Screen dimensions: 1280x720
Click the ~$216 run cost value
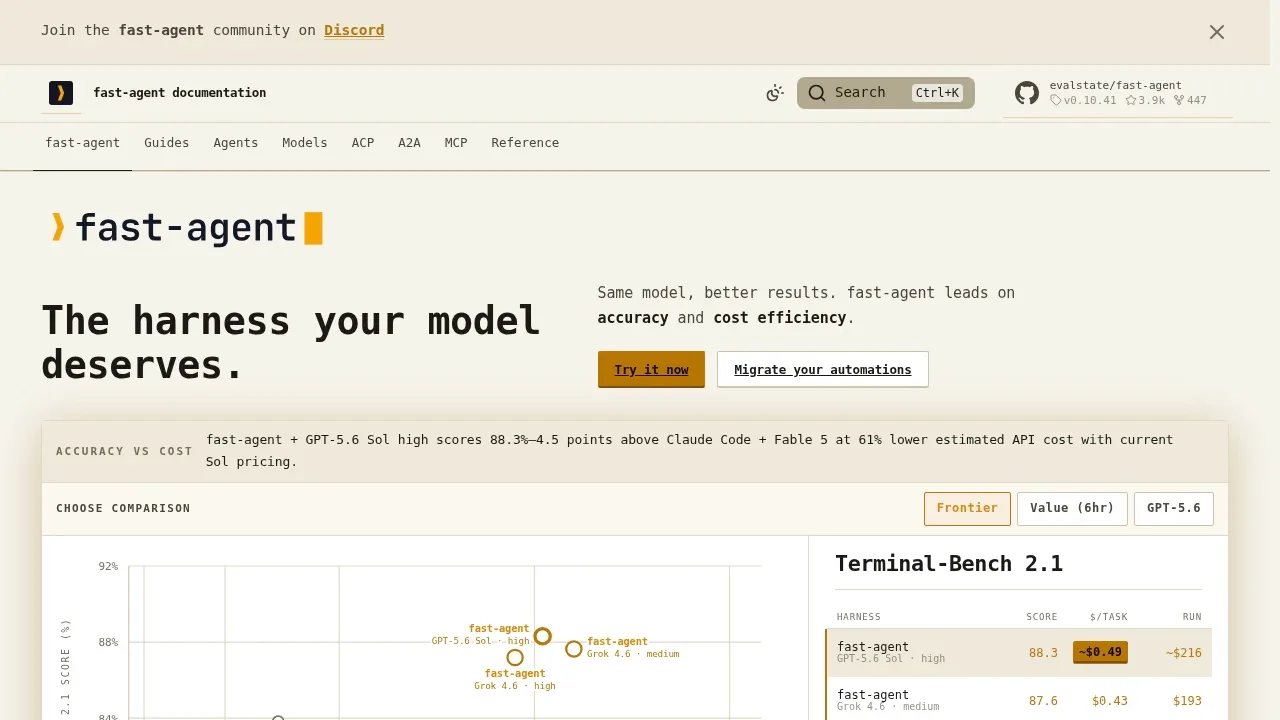point(1183,653)
